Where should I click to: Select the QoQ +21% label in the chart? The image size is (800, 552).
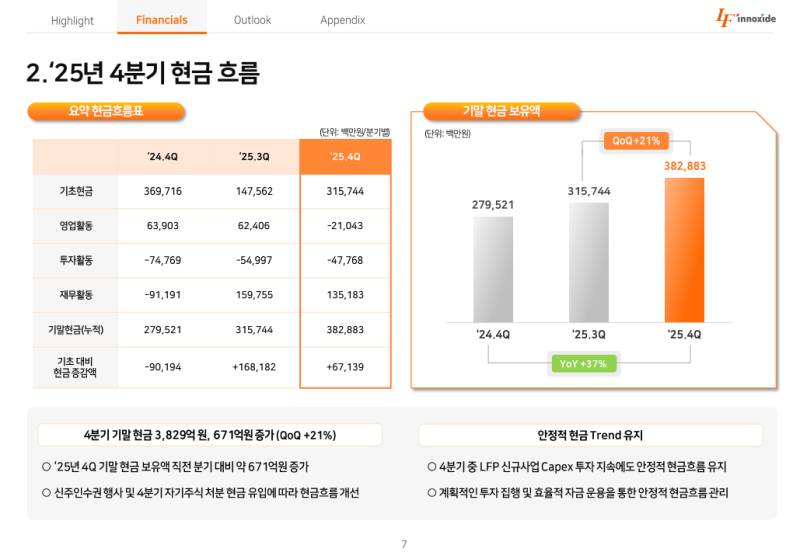click(636, 140)
